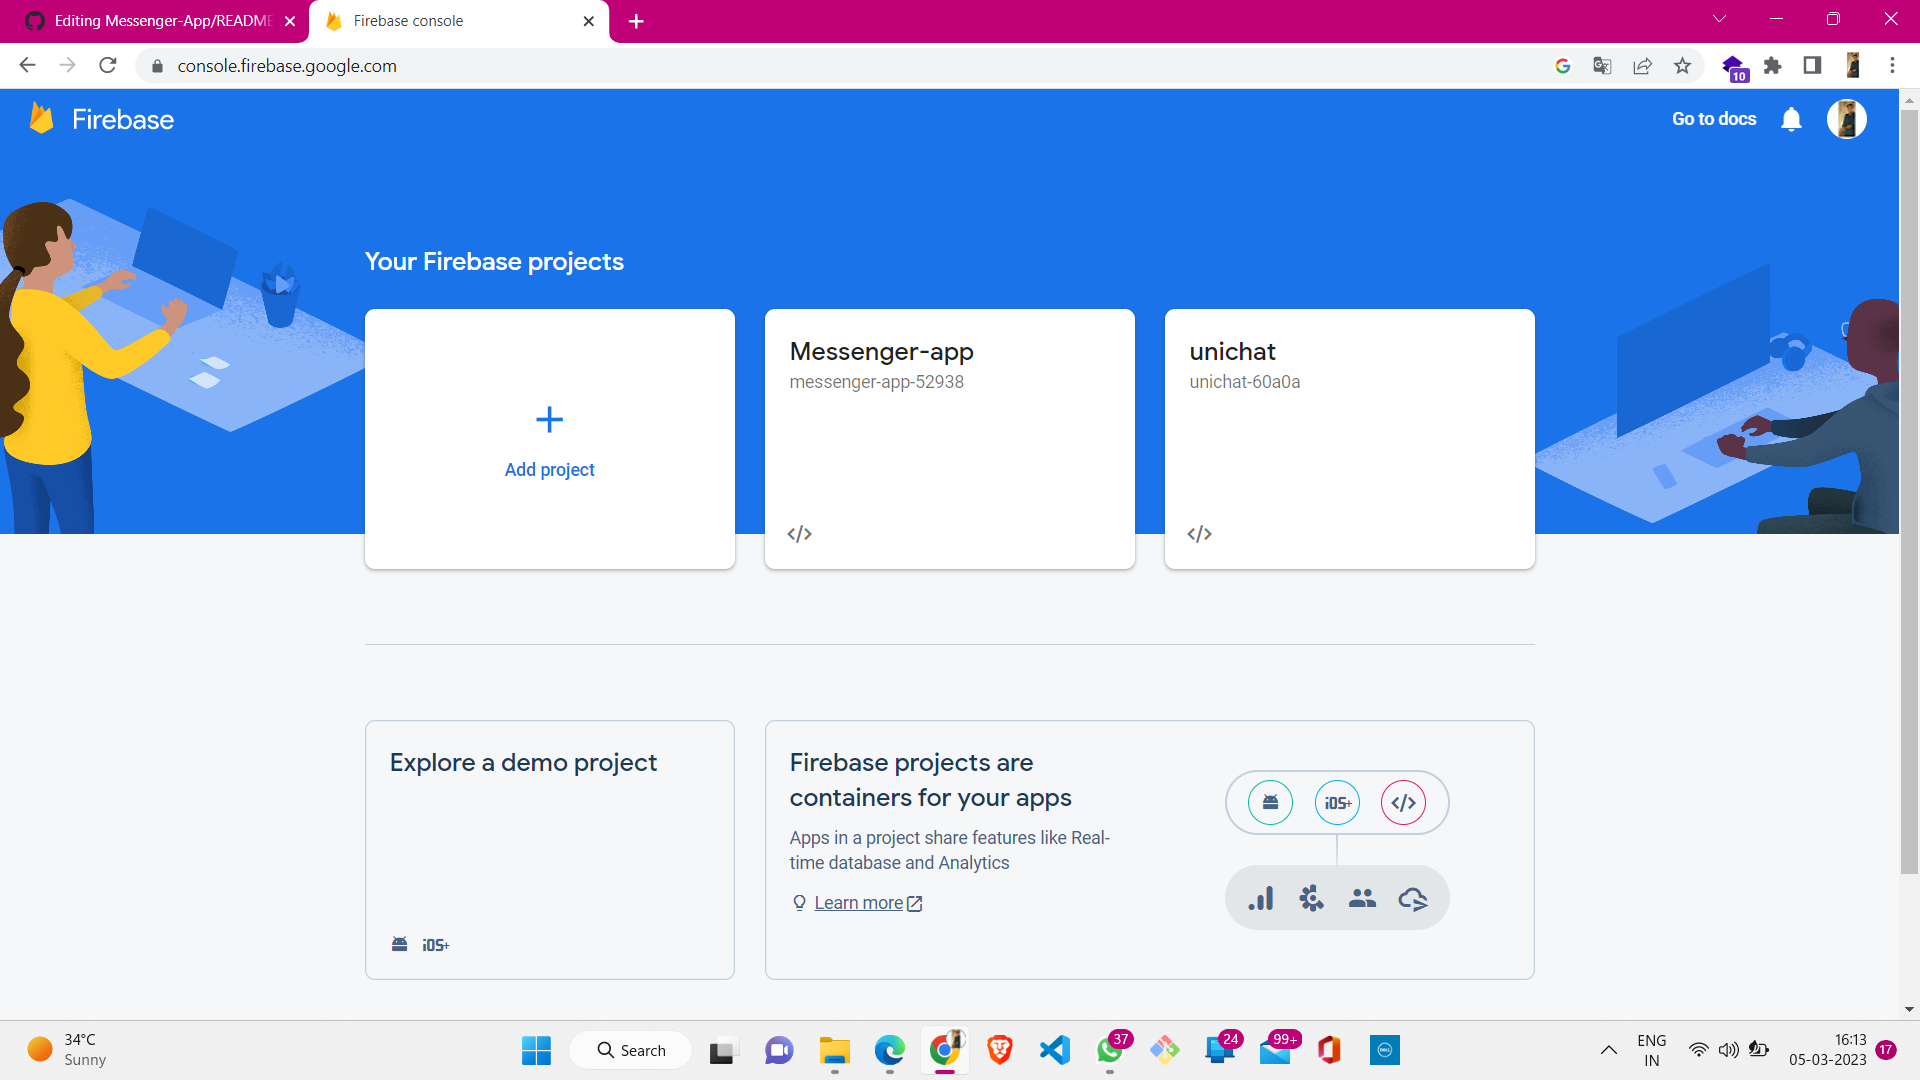1920x1080 pixels.
Task: Bookmark this page with star icon
Action: [x=1682, y=65]
